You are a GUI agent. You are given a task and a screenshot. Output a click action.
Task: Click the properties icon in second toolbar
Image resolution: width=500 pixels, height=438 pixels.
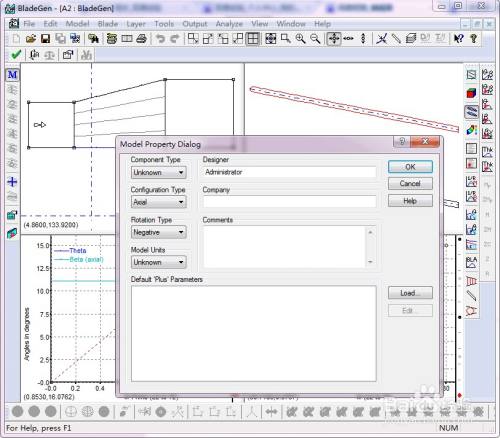tap(68, 54)
